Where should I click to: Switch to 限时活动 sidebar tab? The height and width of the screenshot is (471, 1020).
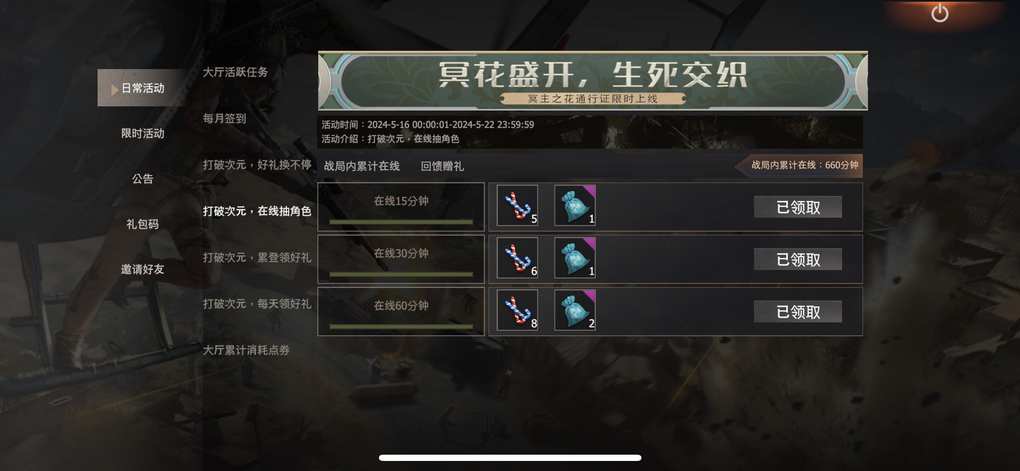[x=142, y=133]
